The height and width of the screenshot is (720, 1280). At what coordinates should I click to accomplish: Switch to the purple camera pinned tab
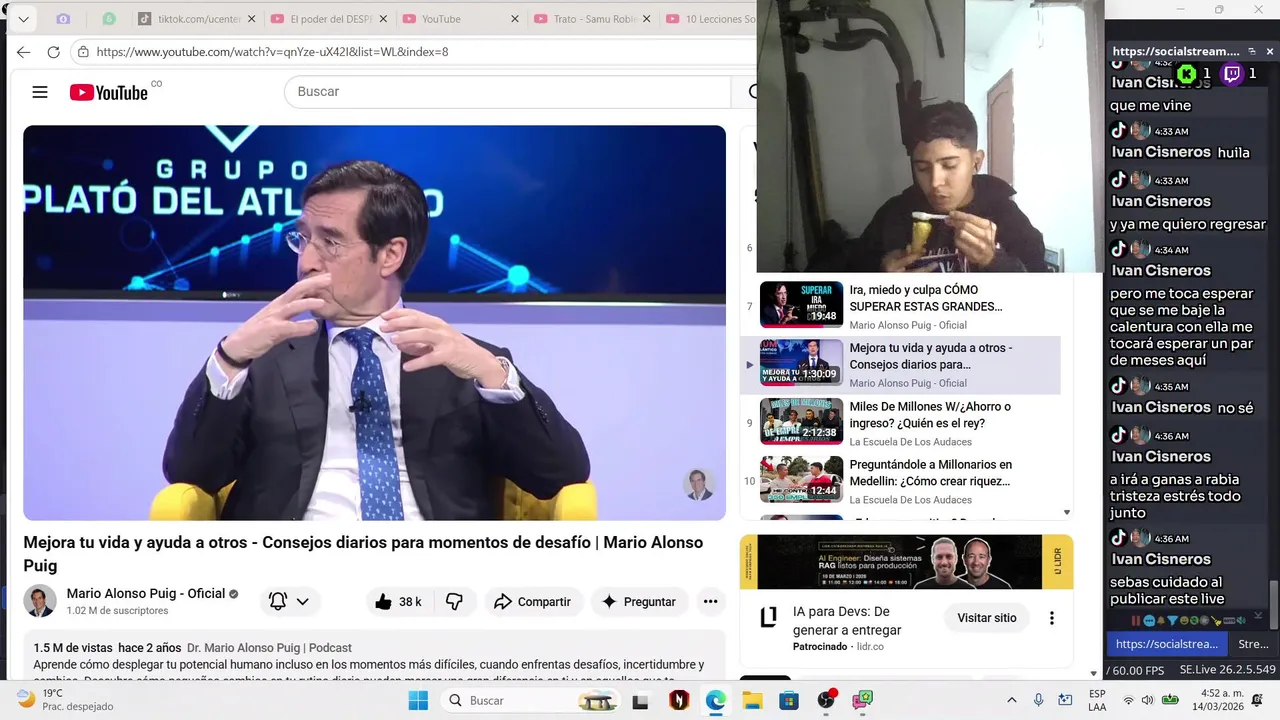coord(63,19)
